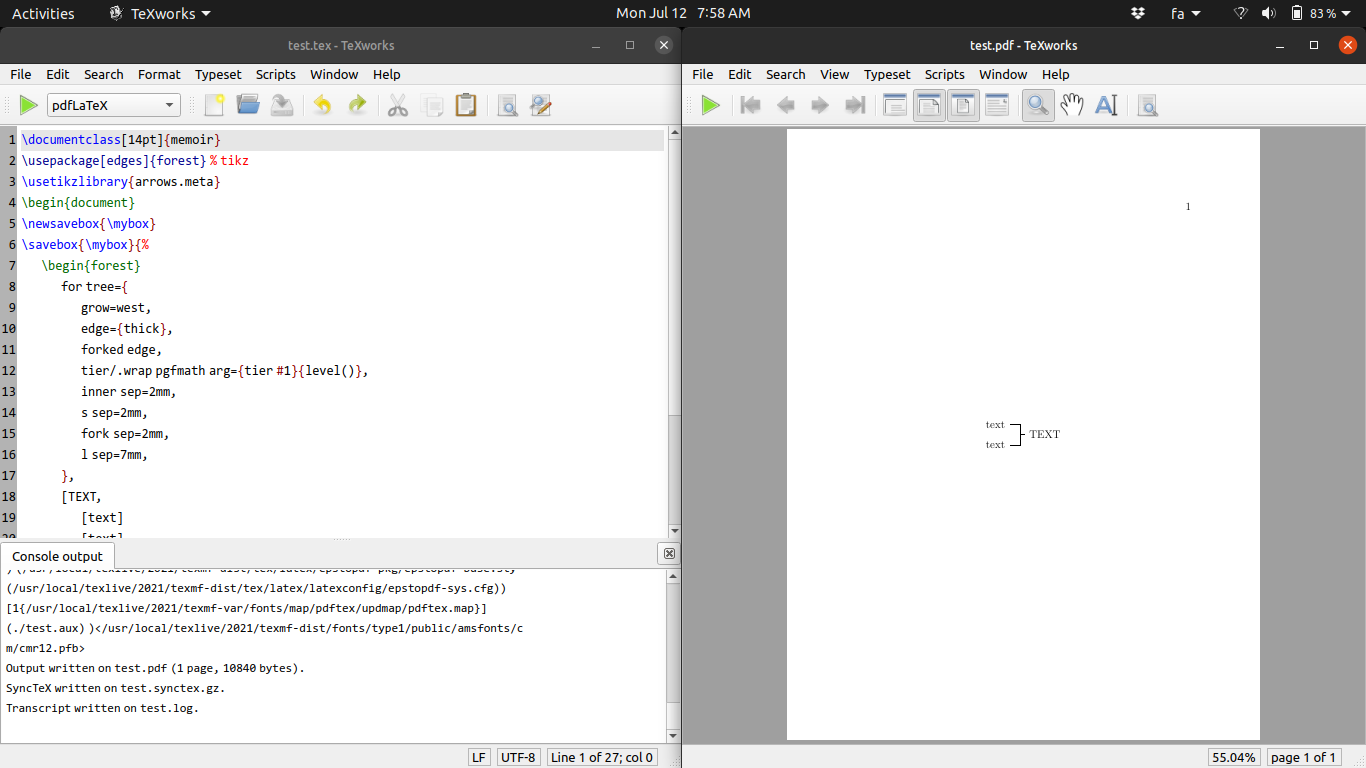1366x768 pixels.
Task: Open the Format menu in the editor window
Action: [x=159, y=74]
